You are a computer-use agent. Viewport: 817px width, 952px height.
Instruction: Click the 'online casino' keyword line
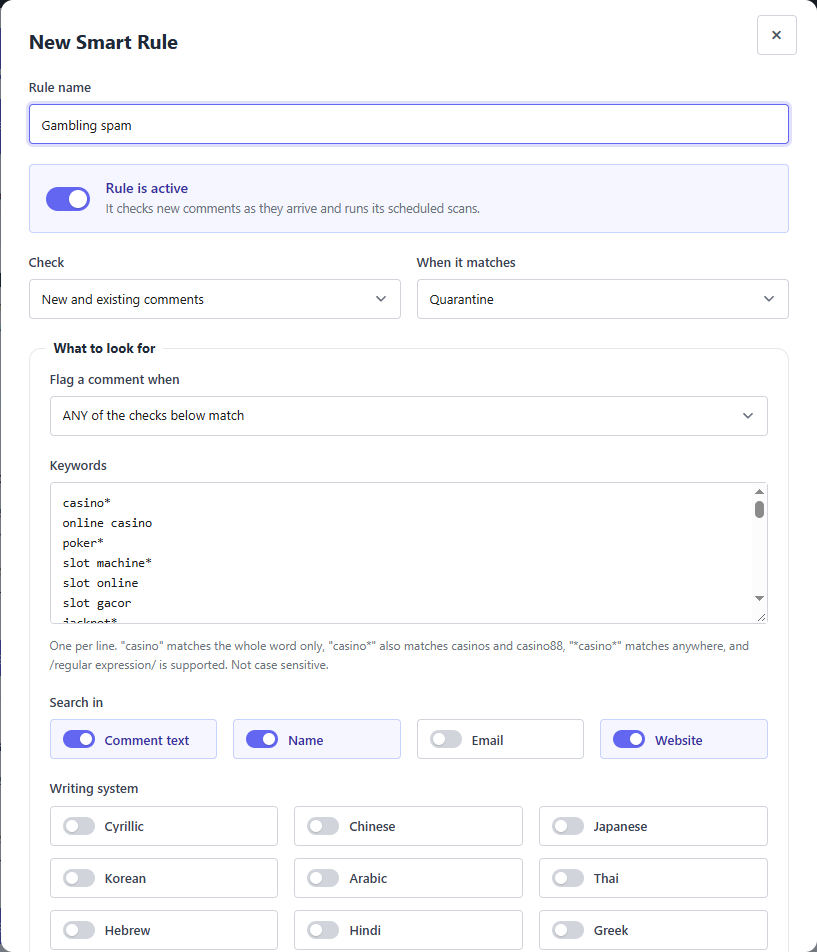[x=107, y=523]
